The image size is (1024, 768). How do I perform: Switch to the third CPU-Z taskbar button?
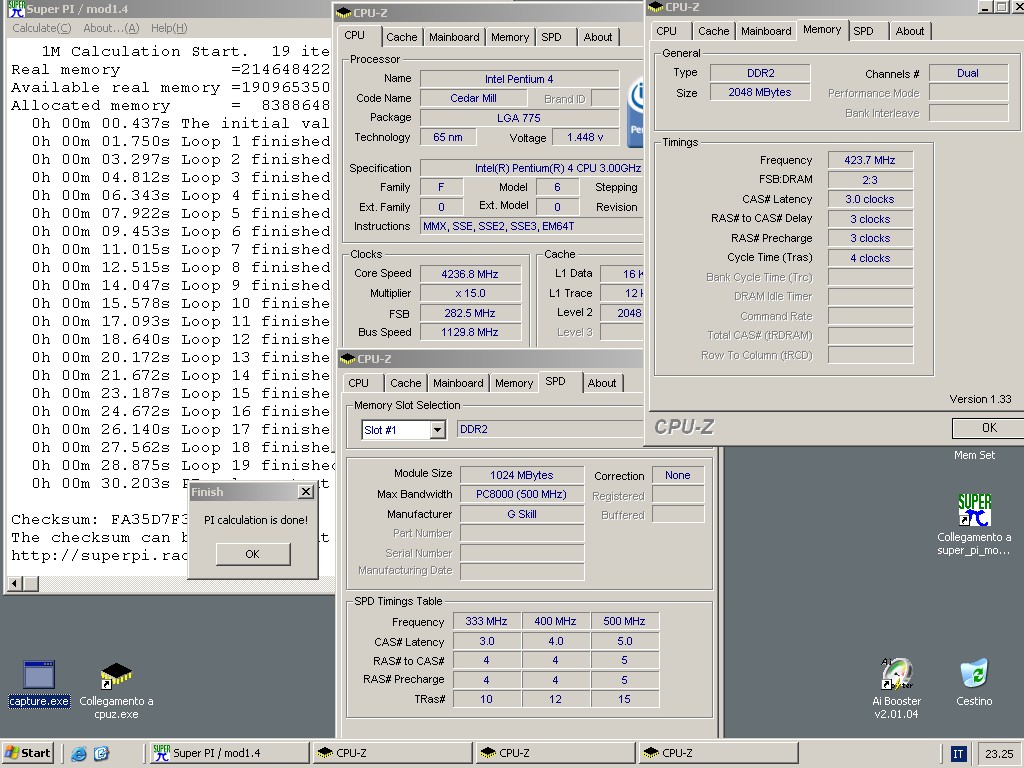(718, 753)
